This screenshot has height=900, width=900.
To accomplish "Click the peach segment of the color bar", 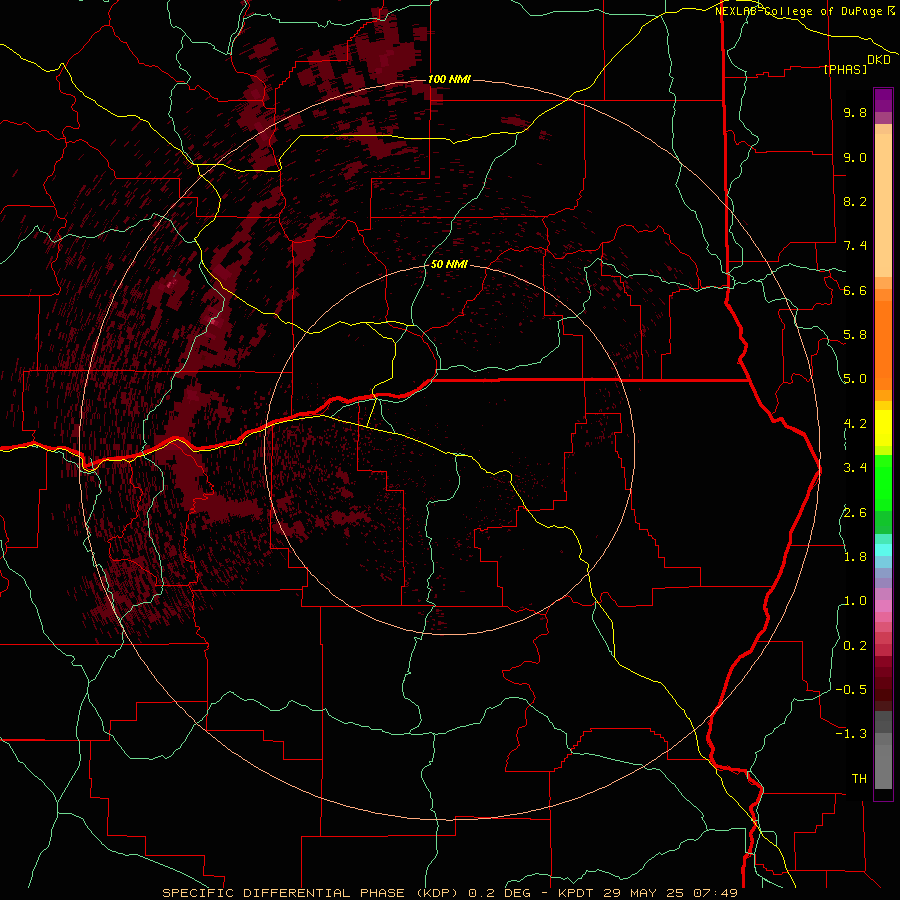I will [883, 205].
